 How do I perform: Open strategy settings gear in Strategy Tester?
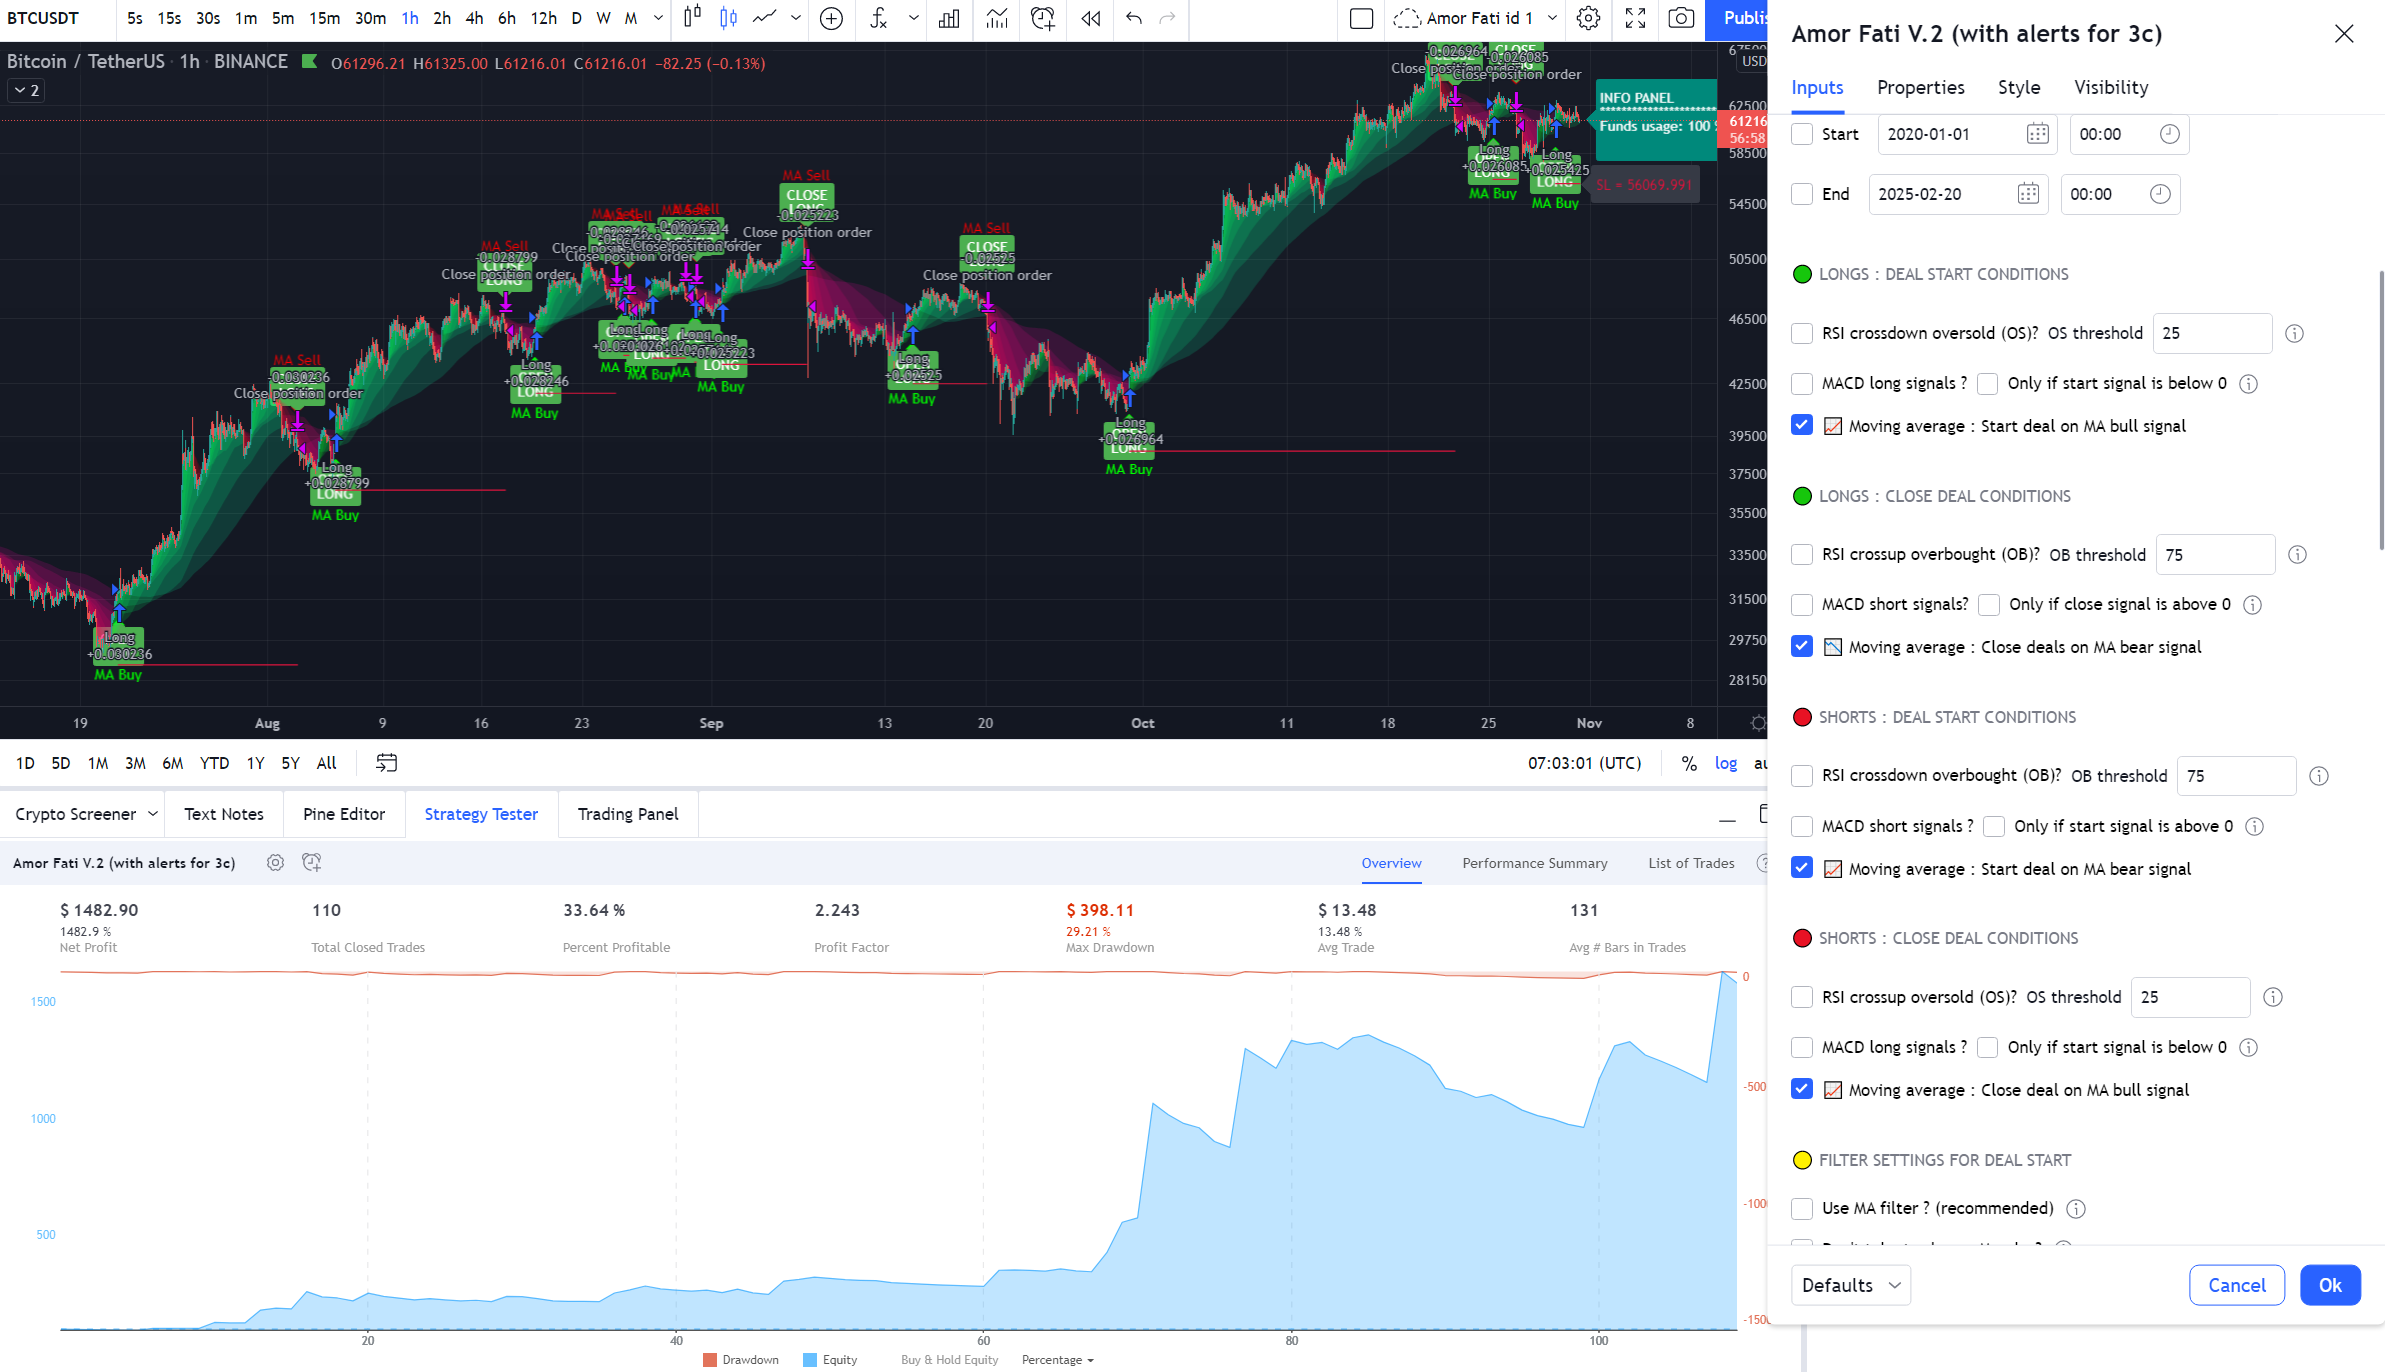coord(275,862)
